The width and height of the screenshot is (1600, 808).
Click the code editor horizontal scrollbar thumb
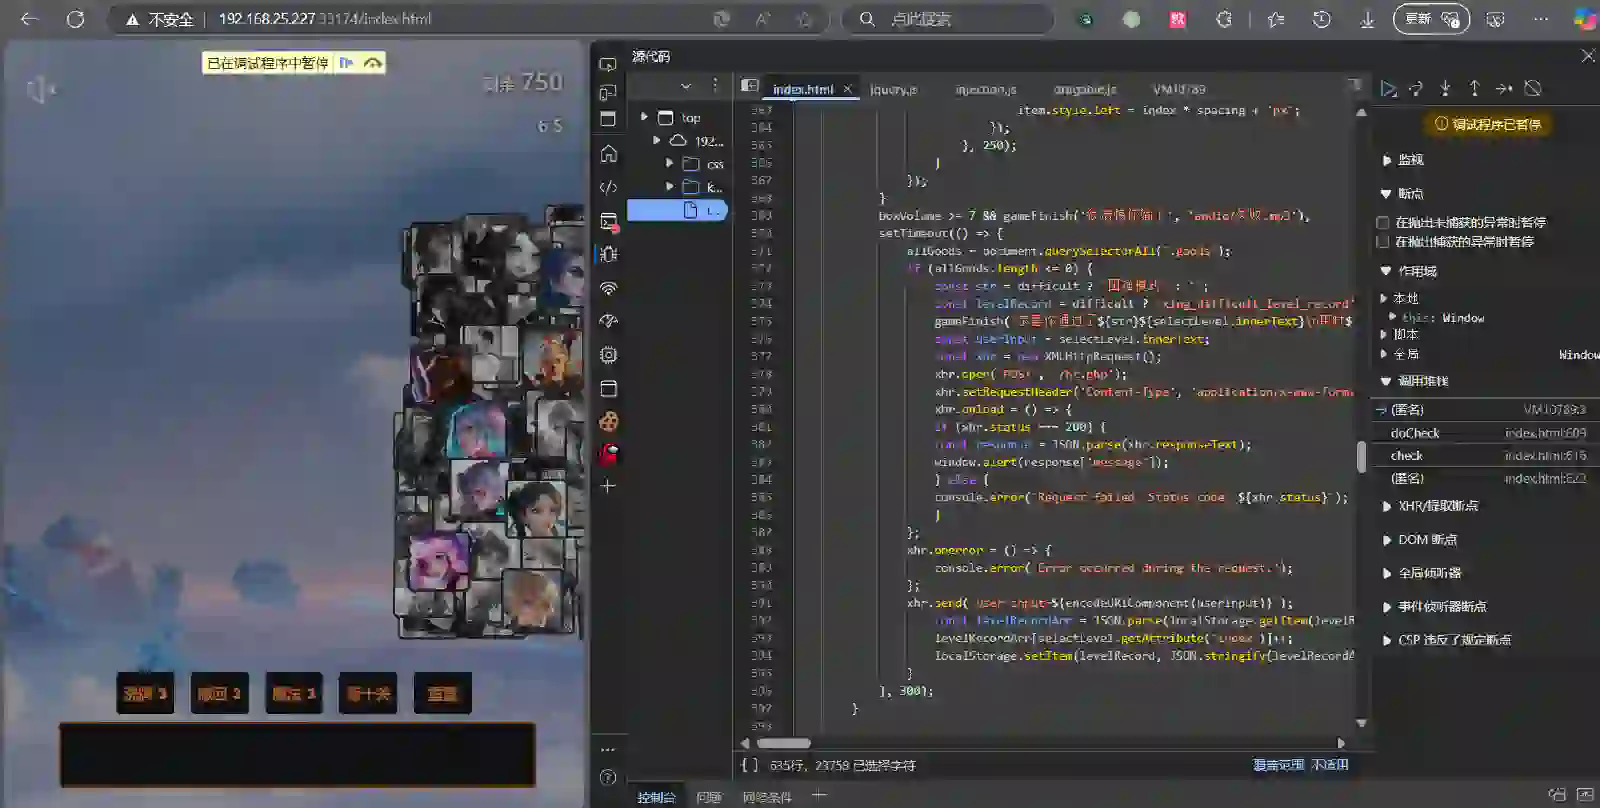pos(783,743)
